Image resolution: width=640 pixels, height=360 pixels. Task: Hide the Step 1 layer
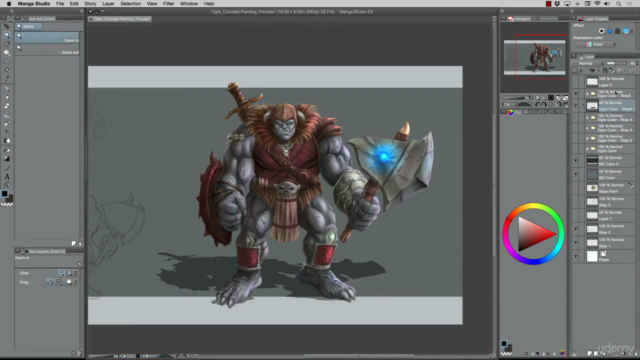point(576,242)
